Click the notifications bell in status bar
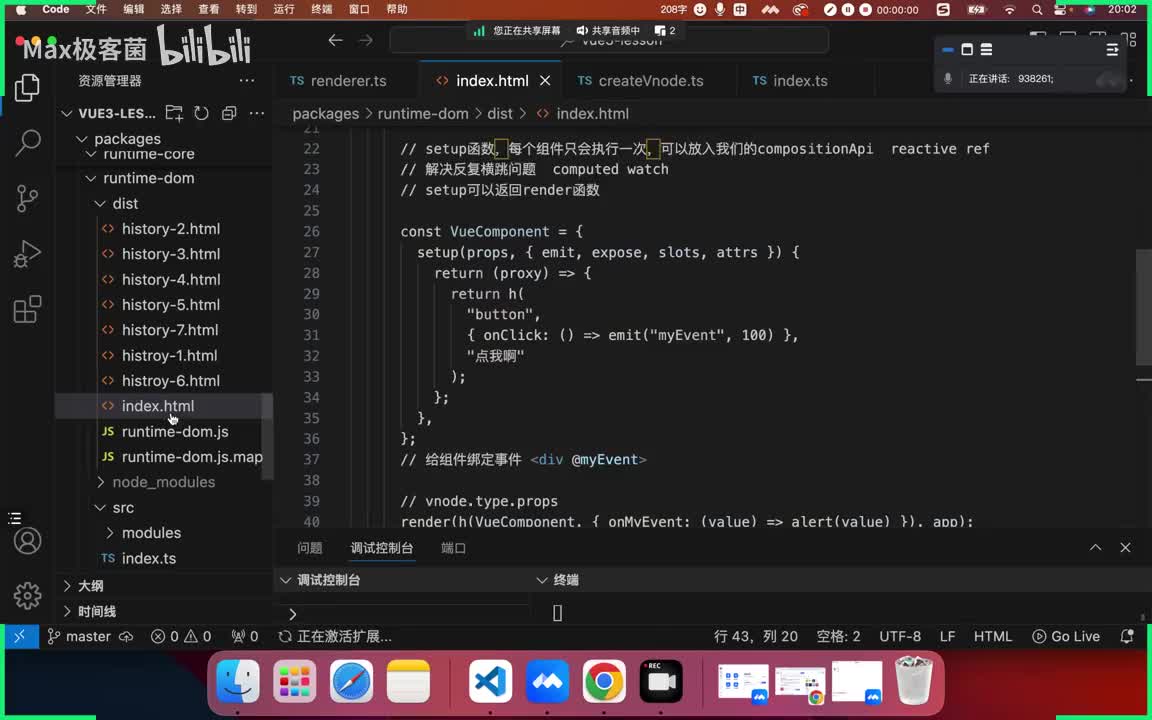 point(1126,636)
